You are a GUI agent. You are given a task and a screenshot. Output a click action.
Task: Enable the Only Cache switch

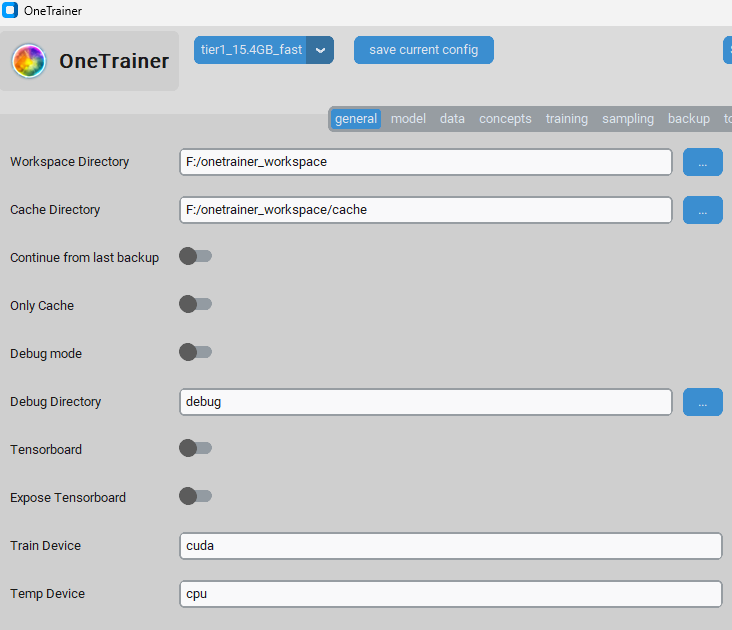(x=196, y=304)
